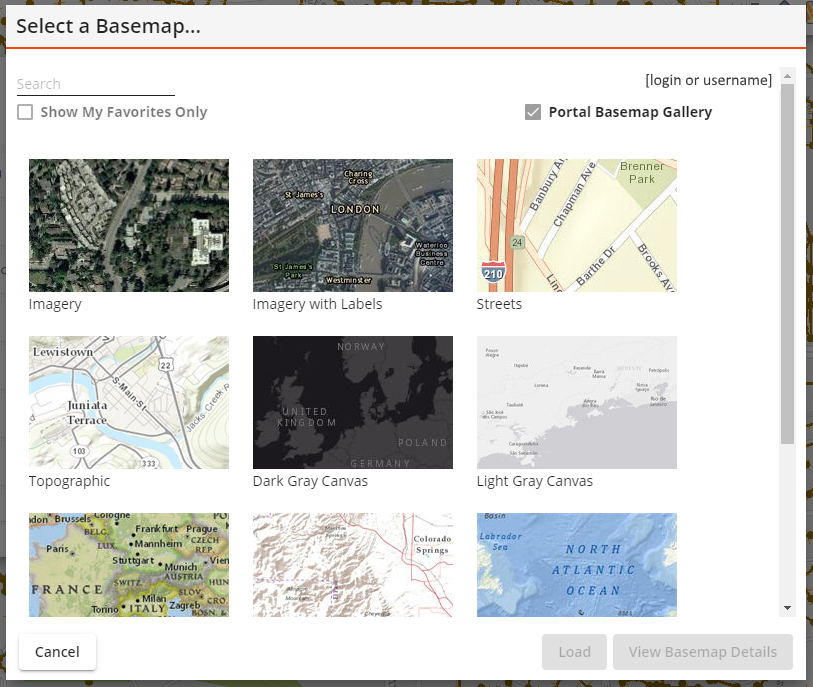This screenshot has height=687, width=813.
Task: Click the Streets caption text
Action: pyautogui.click(x=499, y=304)
